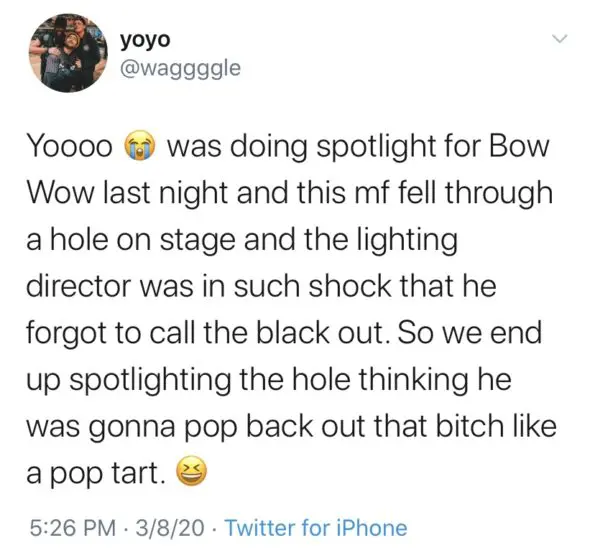This screenshot has height=553, width=595.
Task: Open the Twitter for iPhone source link
Action: tap(316, 528)
